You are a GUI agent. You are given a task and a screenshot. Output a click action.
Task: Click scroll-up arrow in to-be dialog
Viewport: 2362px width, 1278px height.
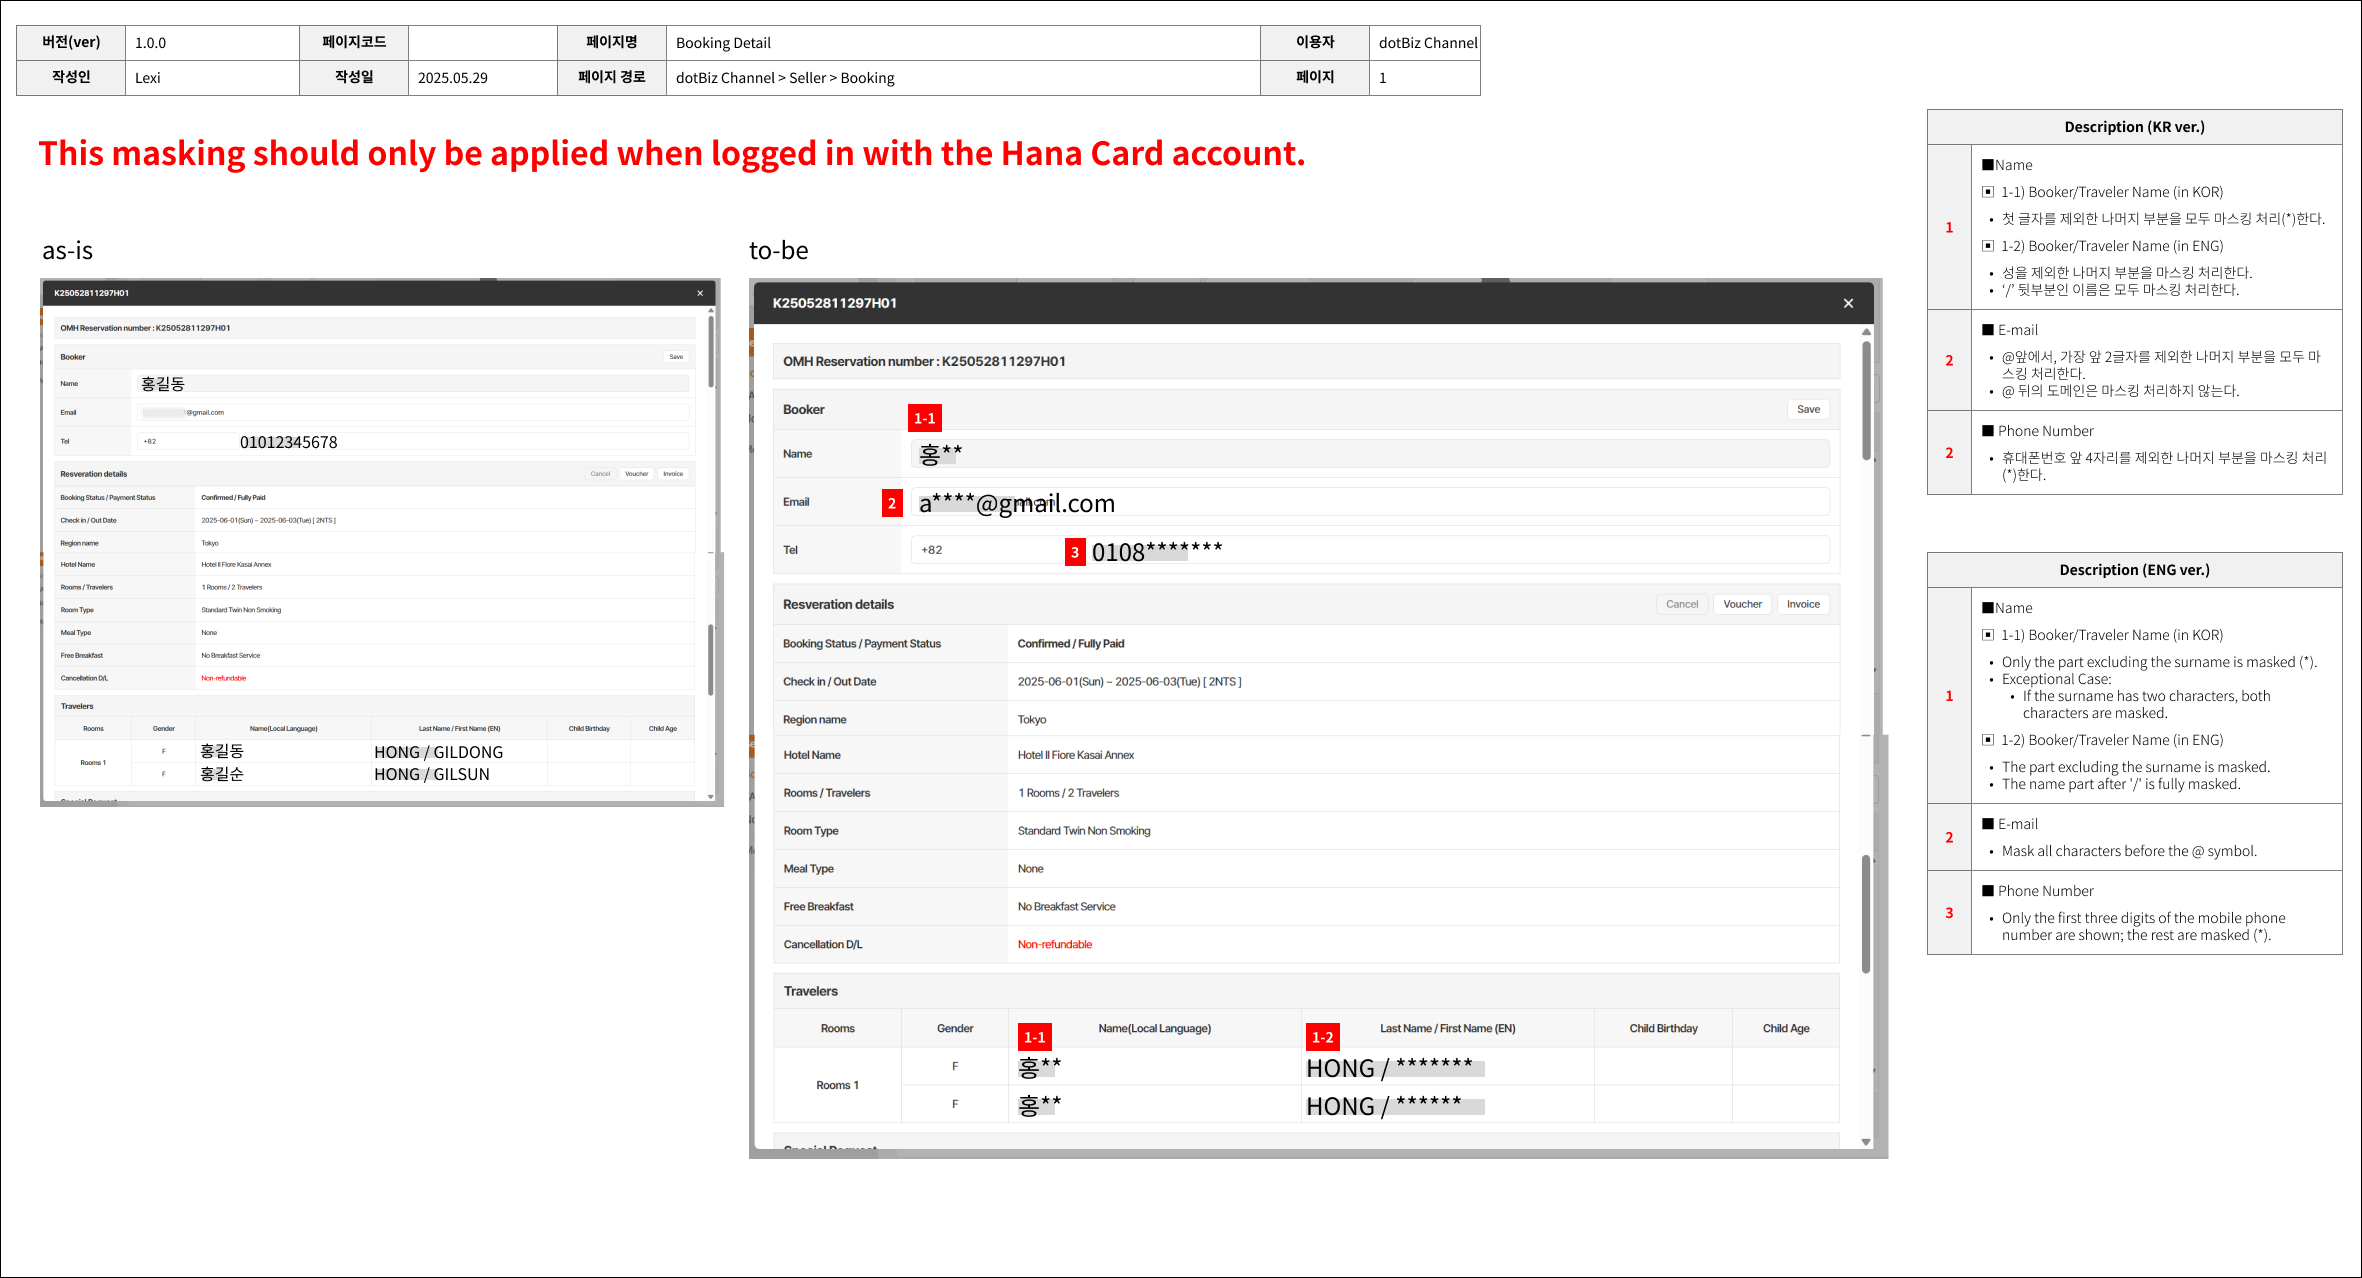click(1866, 332)
